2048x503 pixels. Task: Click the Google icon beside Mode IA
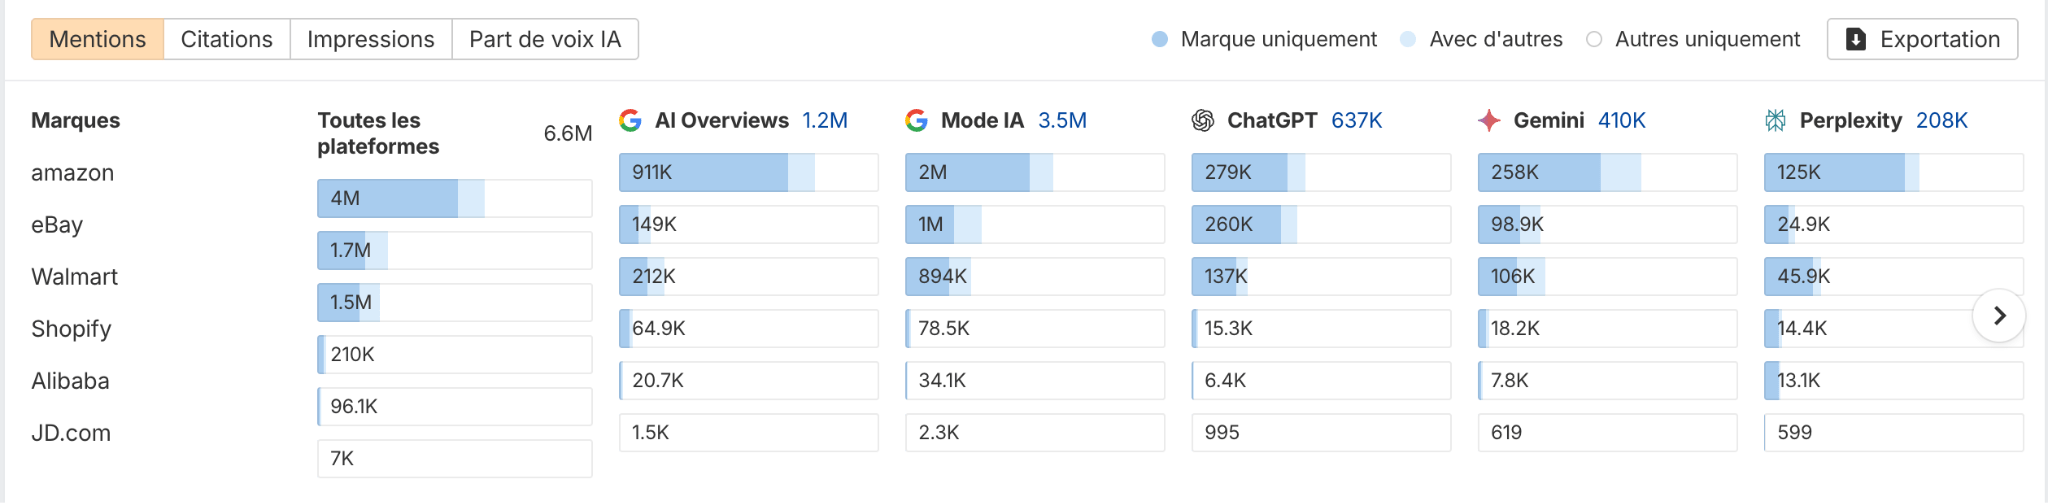coord(917,120)
